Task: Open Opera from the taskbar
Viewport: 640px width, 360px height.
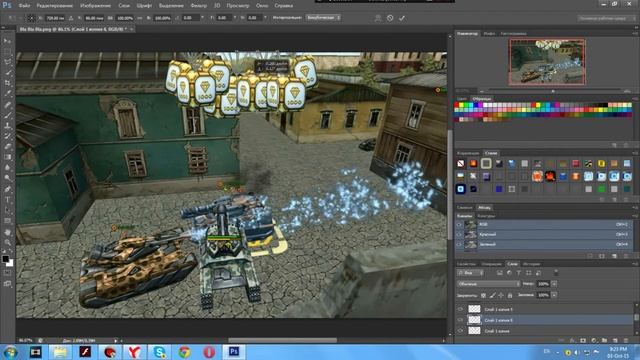Action: [x=209, y=352]
